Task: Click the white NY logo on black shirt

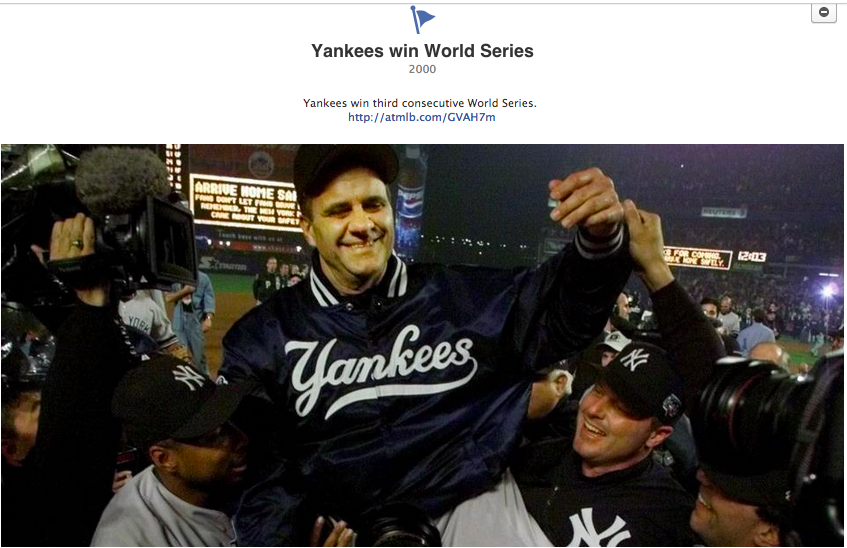Action: pos(600,527)
